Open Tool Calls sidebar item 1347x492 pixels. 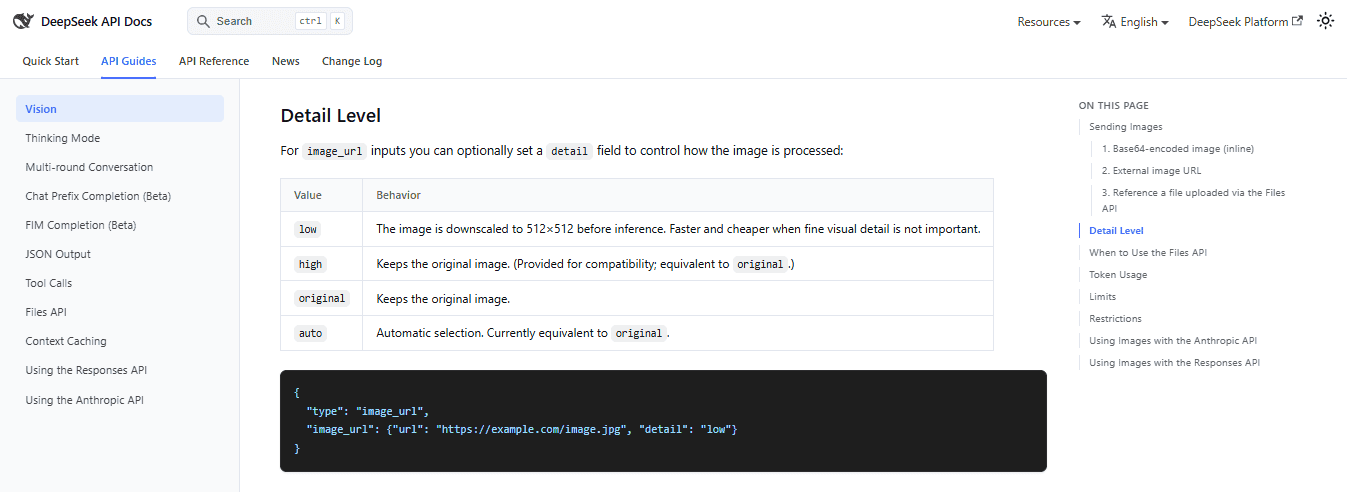[120, 283]
